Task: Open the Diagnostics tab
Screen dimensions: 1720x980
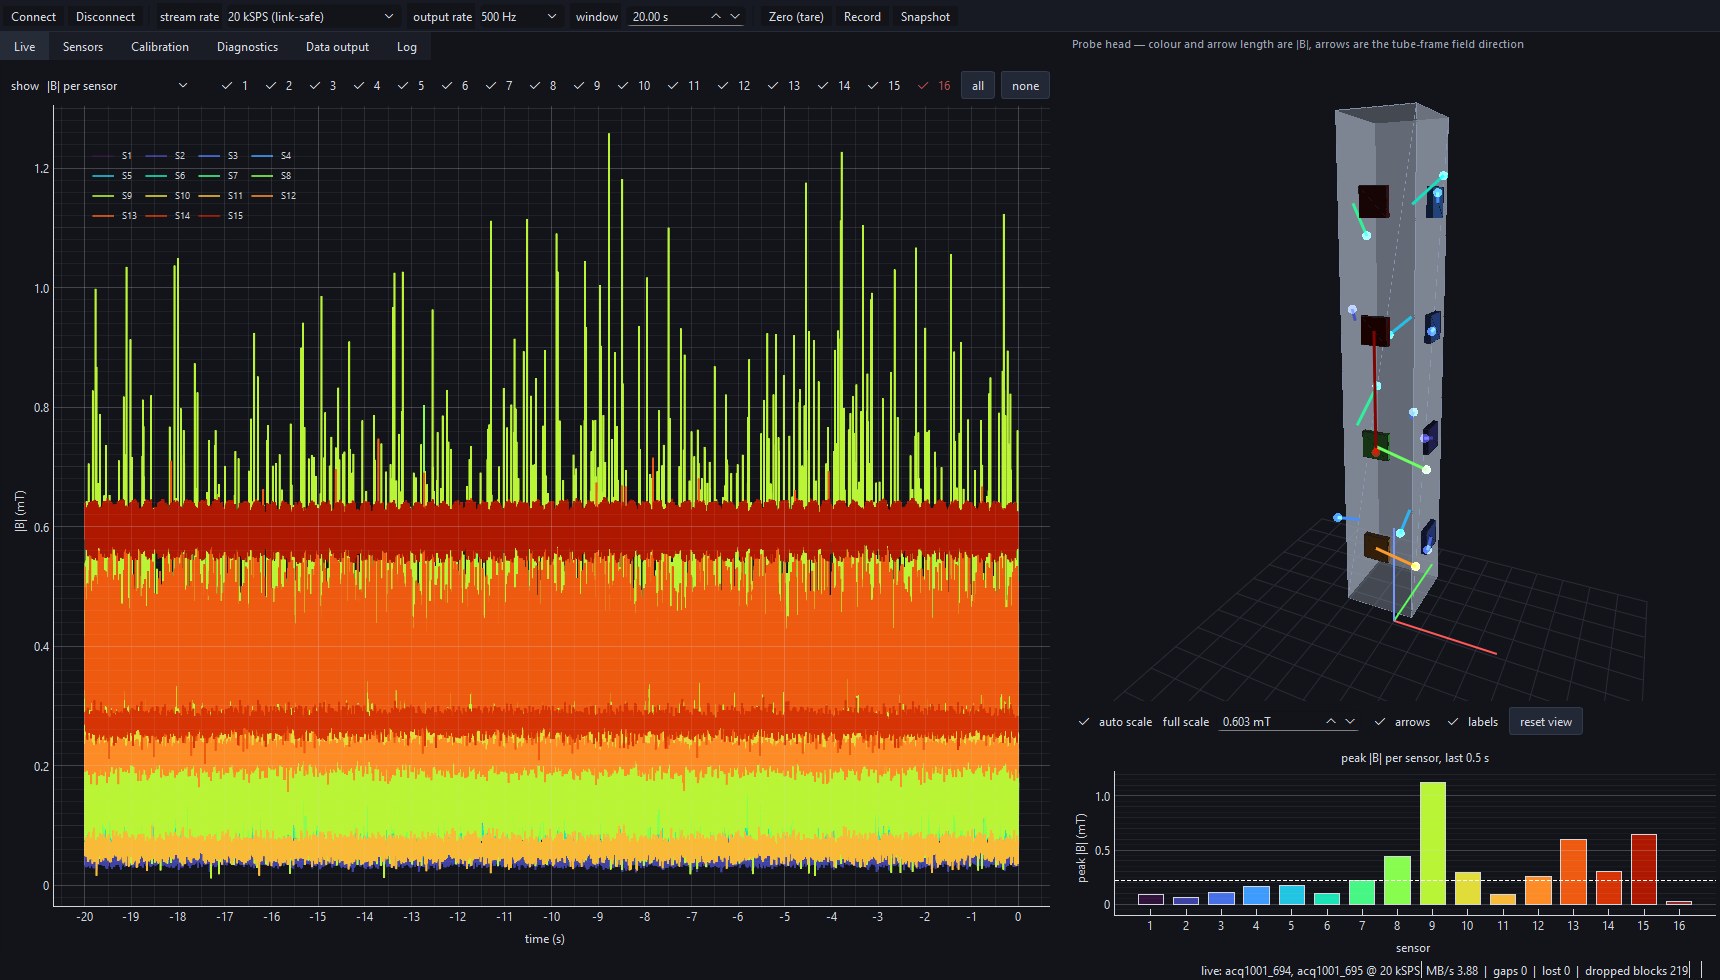Action: coord(247,47)
